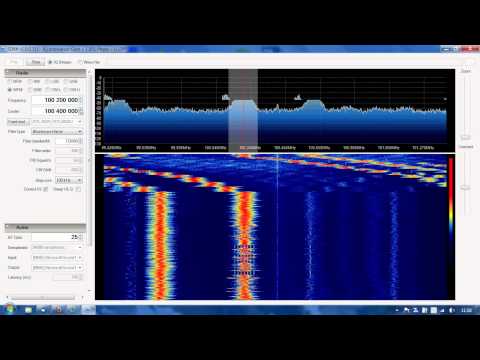
Task: Open the volume speaker tray icon
Action: coord(452,310)
